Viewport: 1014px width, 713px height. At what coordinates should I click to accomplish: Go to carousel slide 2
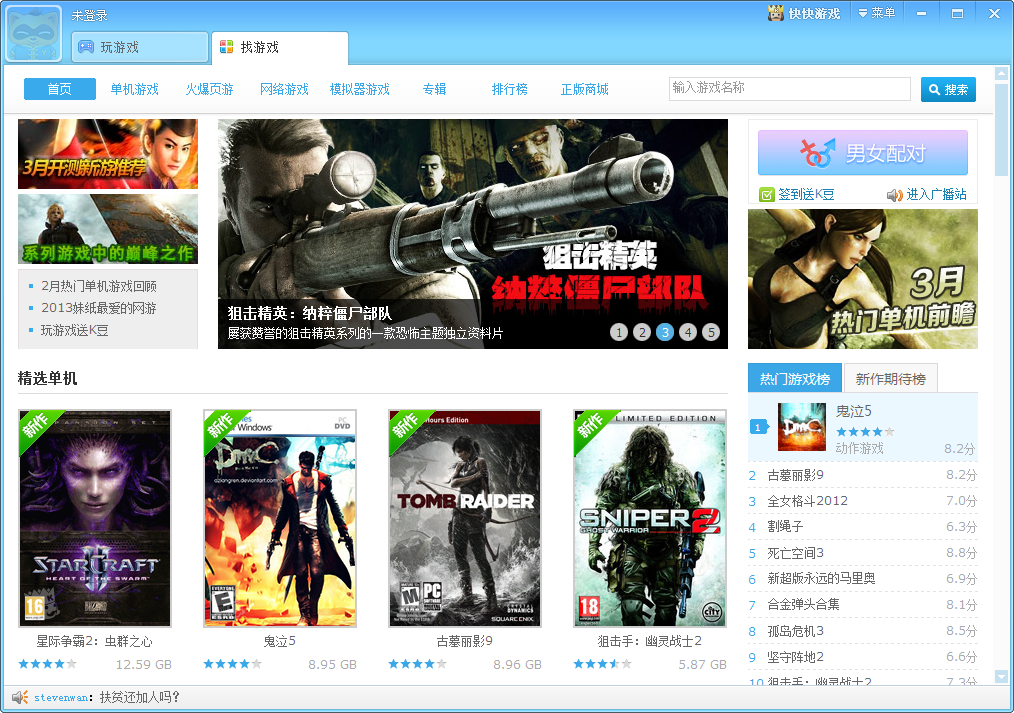[x=642, y=332]
